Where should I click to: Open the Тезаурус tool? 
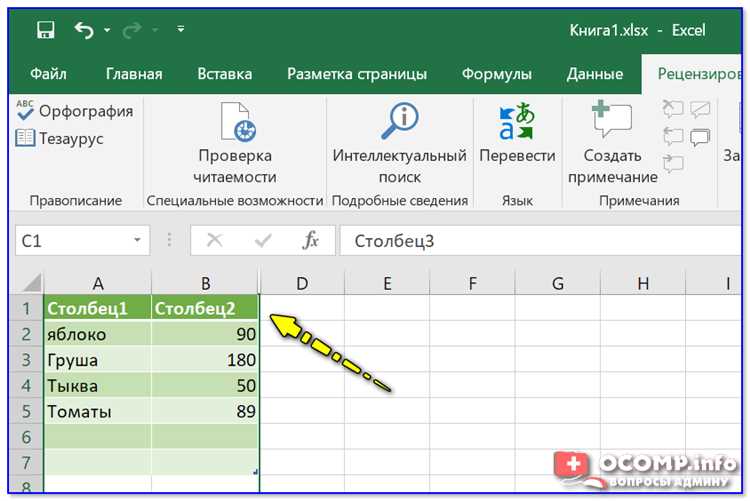coord(60,138)
